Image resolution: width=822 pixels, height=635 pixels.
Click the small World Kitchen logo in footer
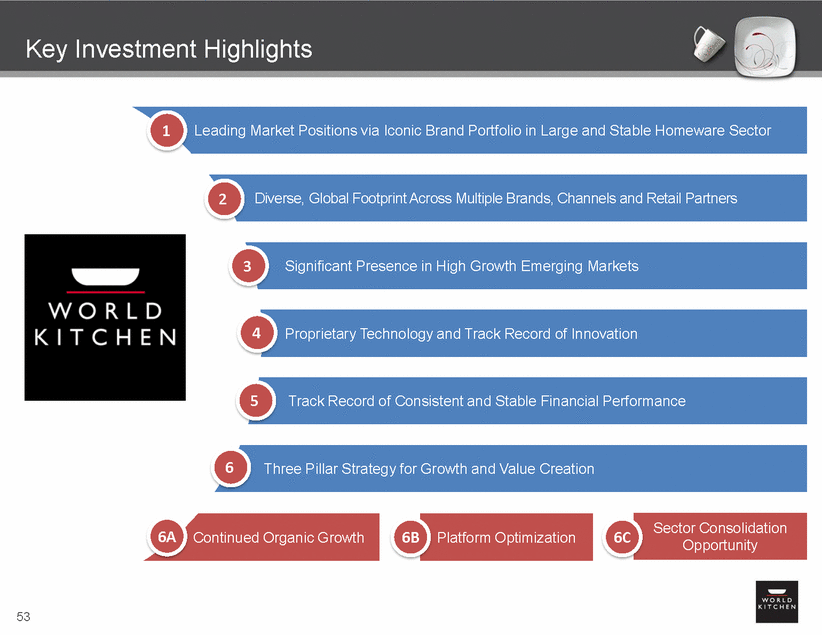coord(776,600)
